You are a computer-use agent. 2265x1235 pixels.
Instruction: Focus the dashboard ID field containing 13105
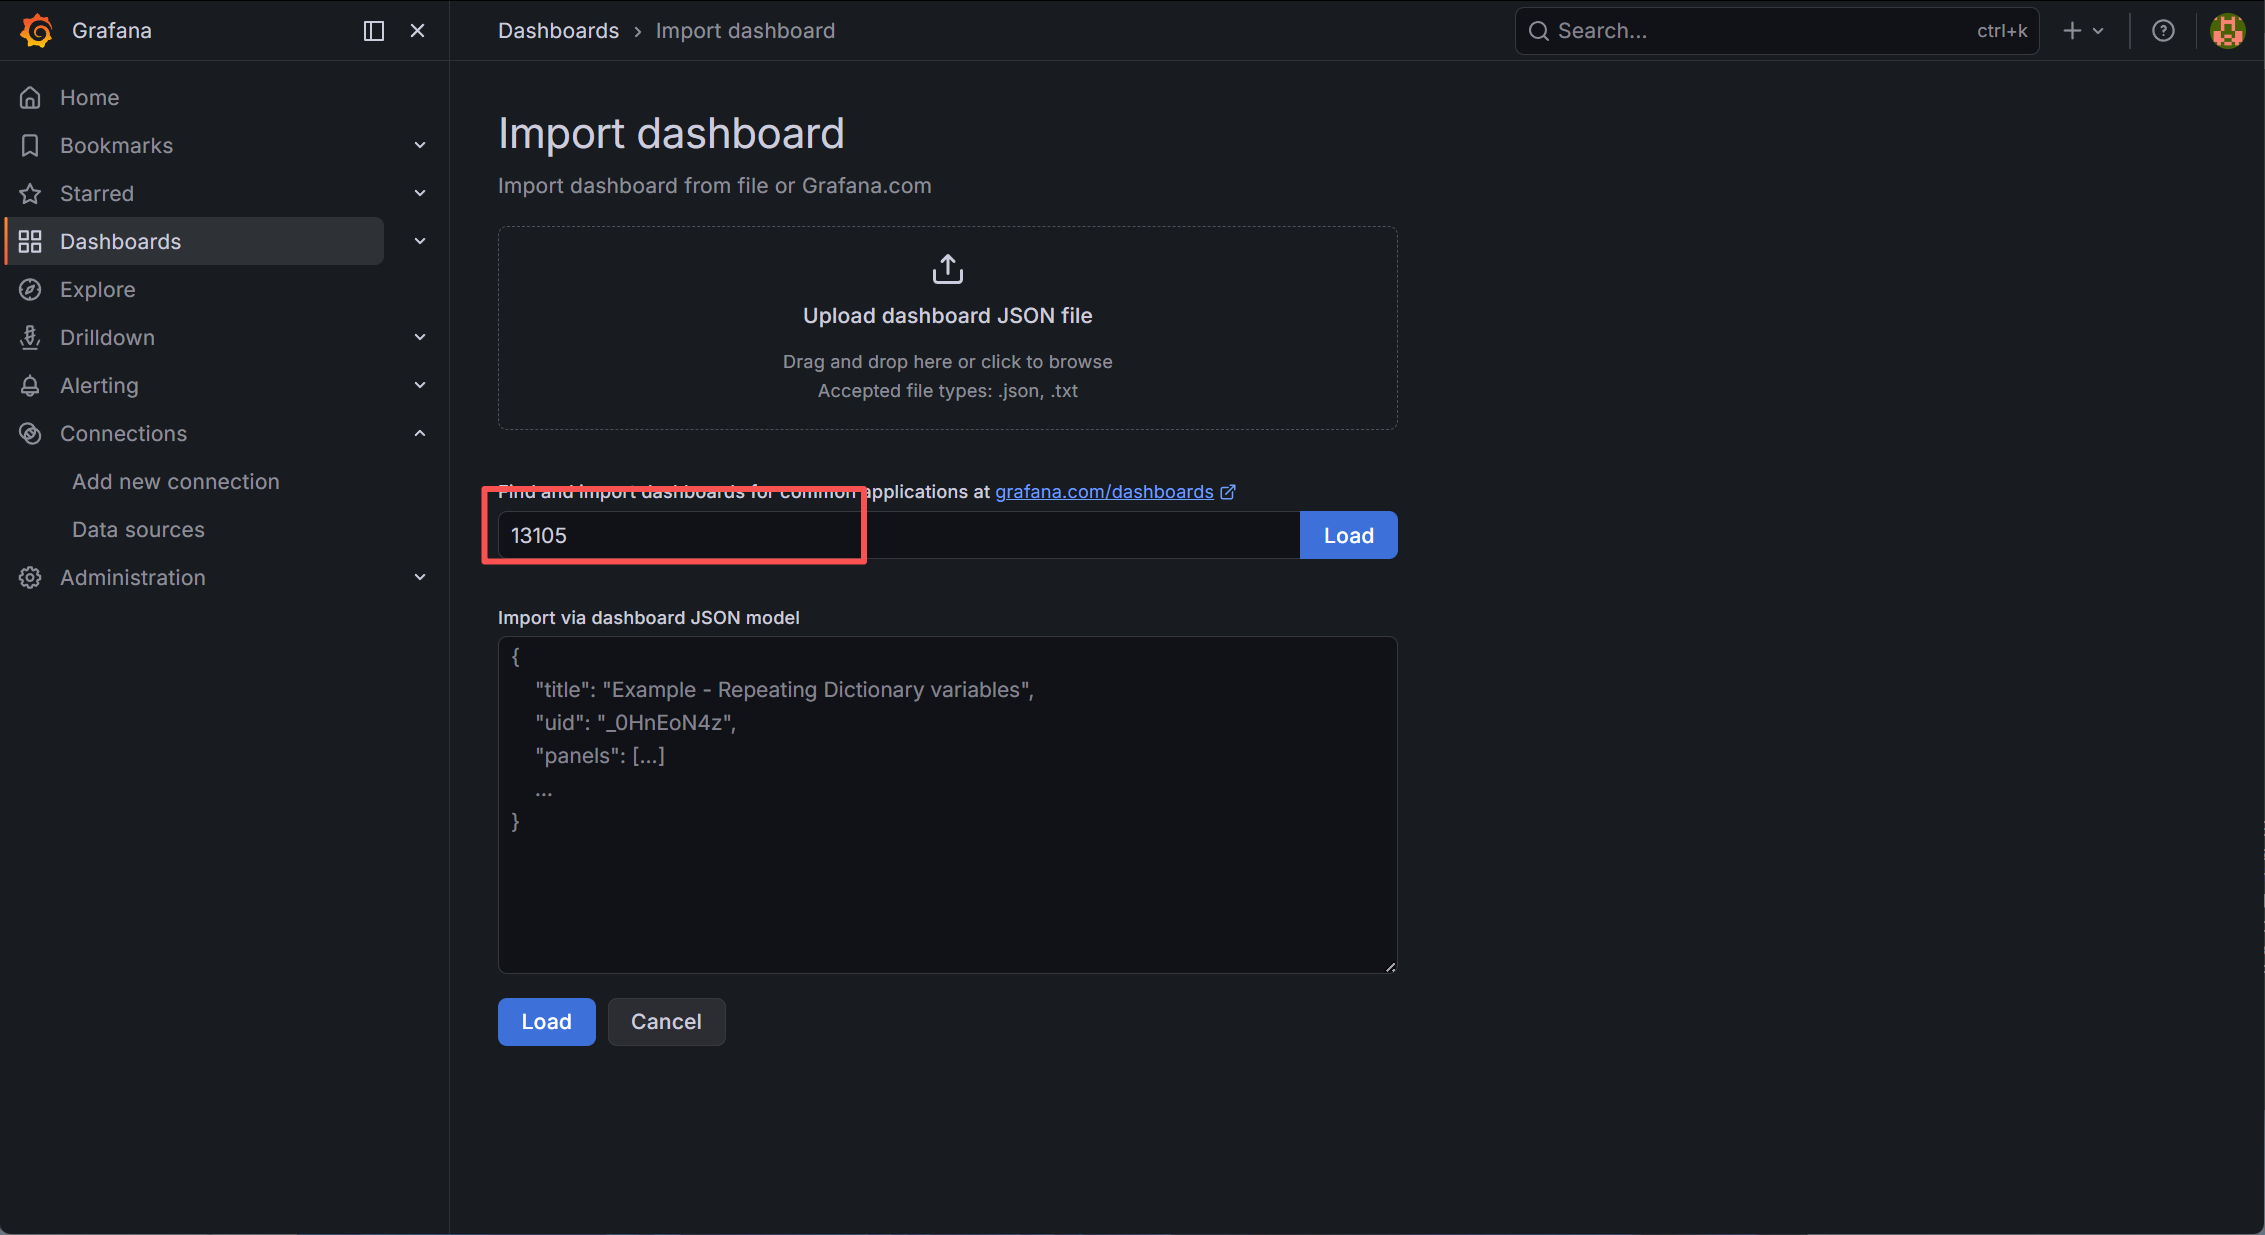click(x=899, y=536)
